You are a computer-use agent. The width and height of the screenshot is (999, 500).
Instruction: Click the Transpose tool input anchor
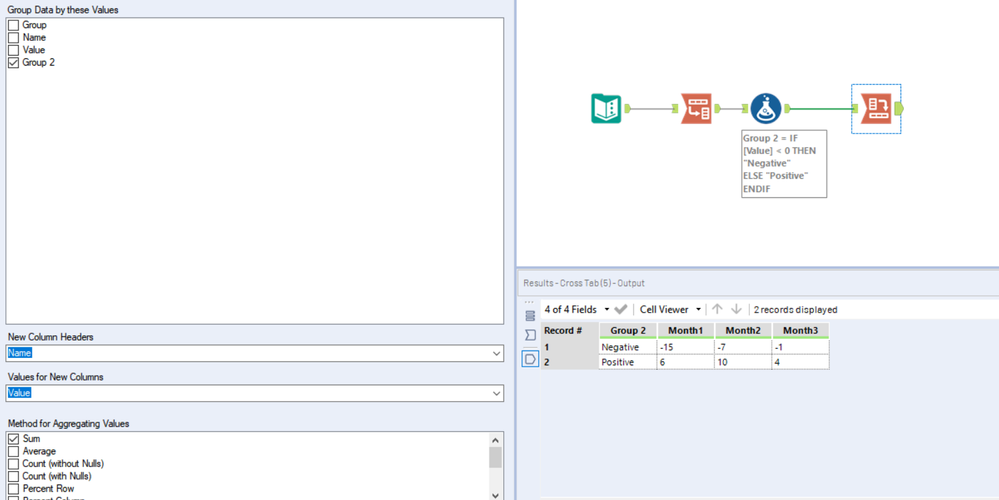pos(677,109)
